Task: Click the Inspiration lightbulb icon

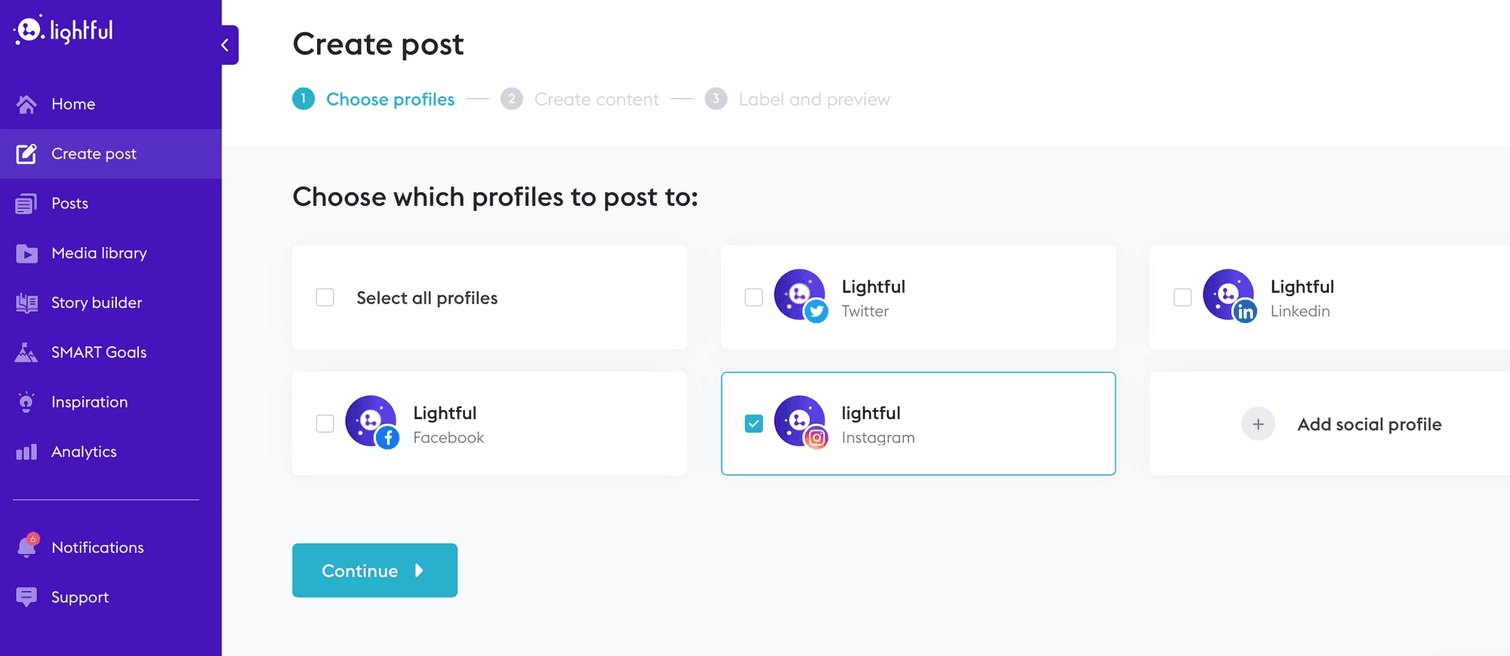Action: (27, 402)
